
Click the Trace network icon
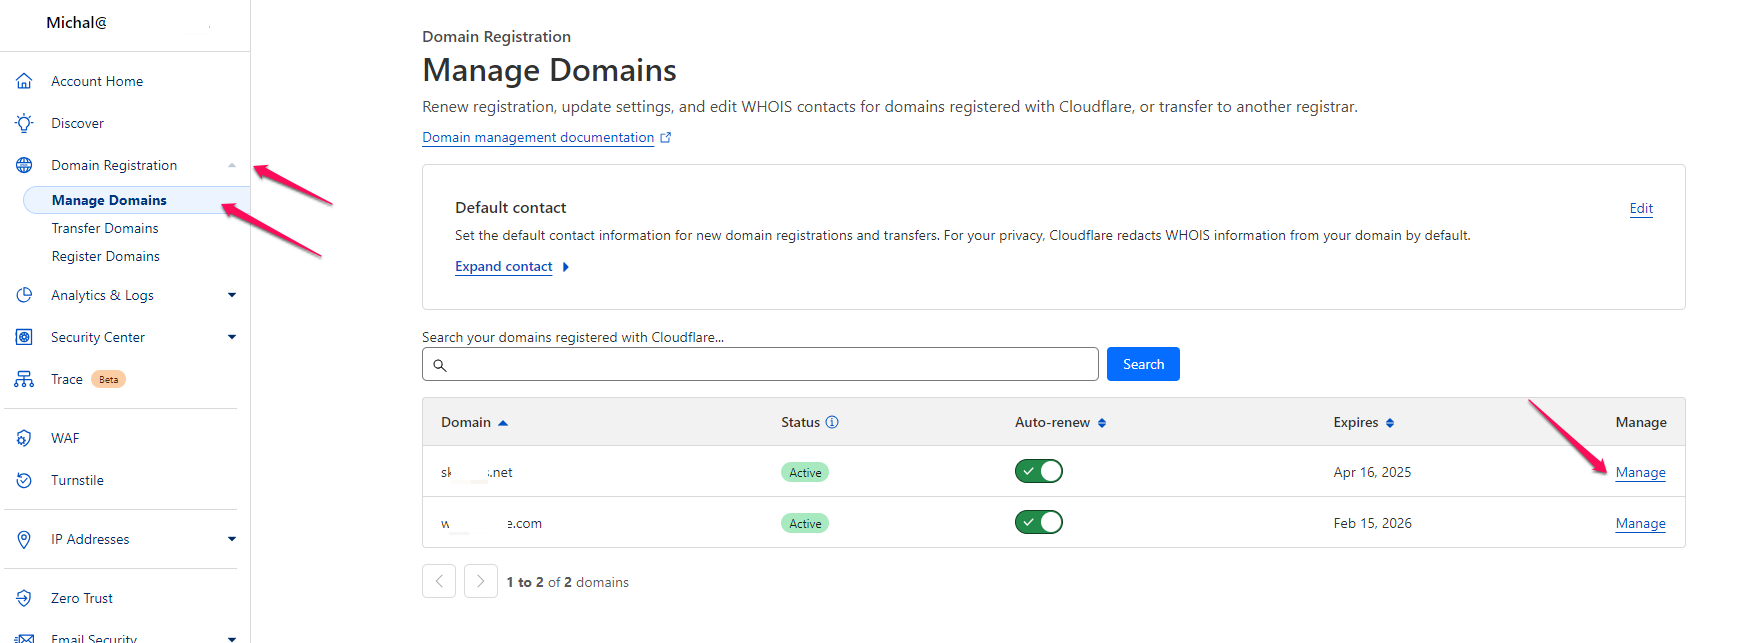coord(24,379)
